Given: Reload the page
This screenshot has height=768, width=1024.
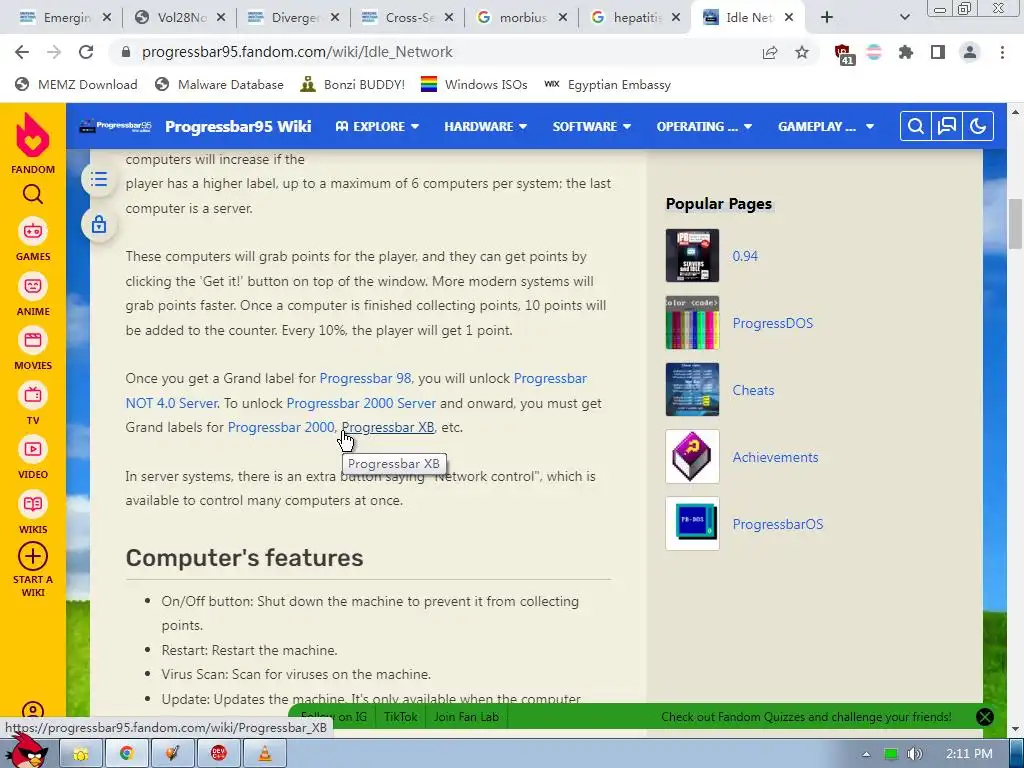Looking at the screenshot, I should 86,52.
